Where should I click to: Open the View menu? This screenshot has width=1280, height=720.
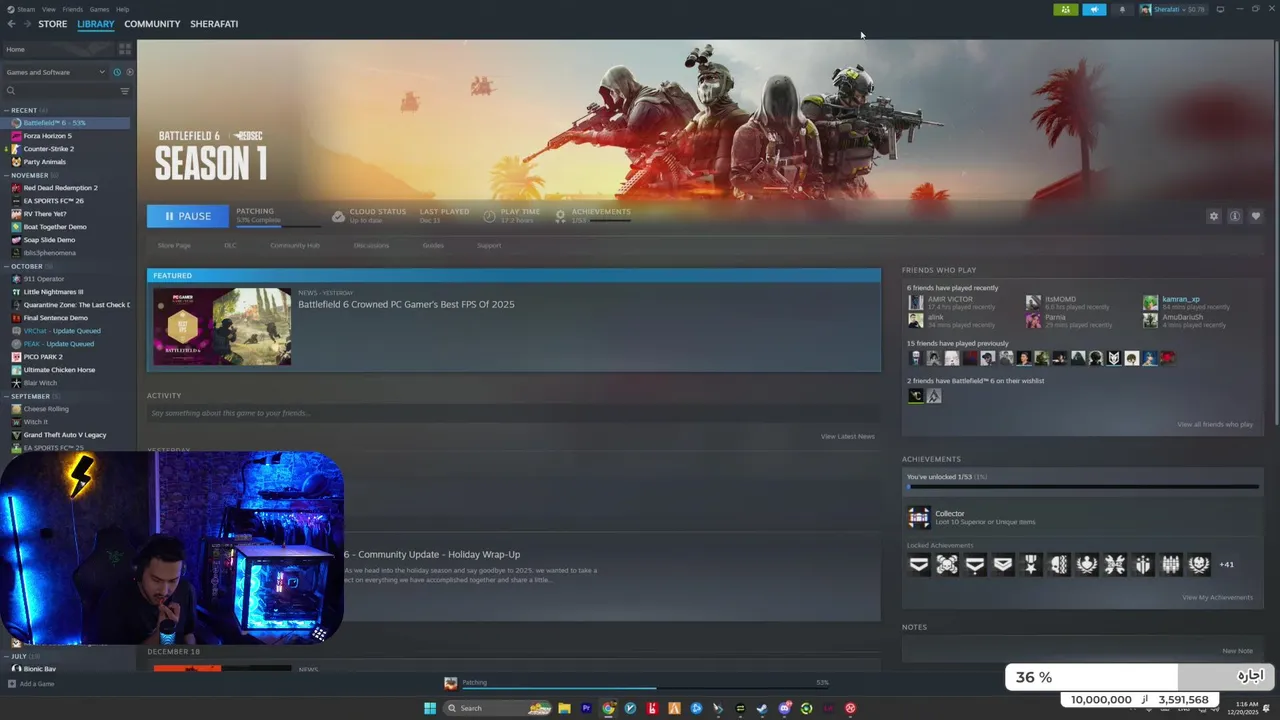49,9
